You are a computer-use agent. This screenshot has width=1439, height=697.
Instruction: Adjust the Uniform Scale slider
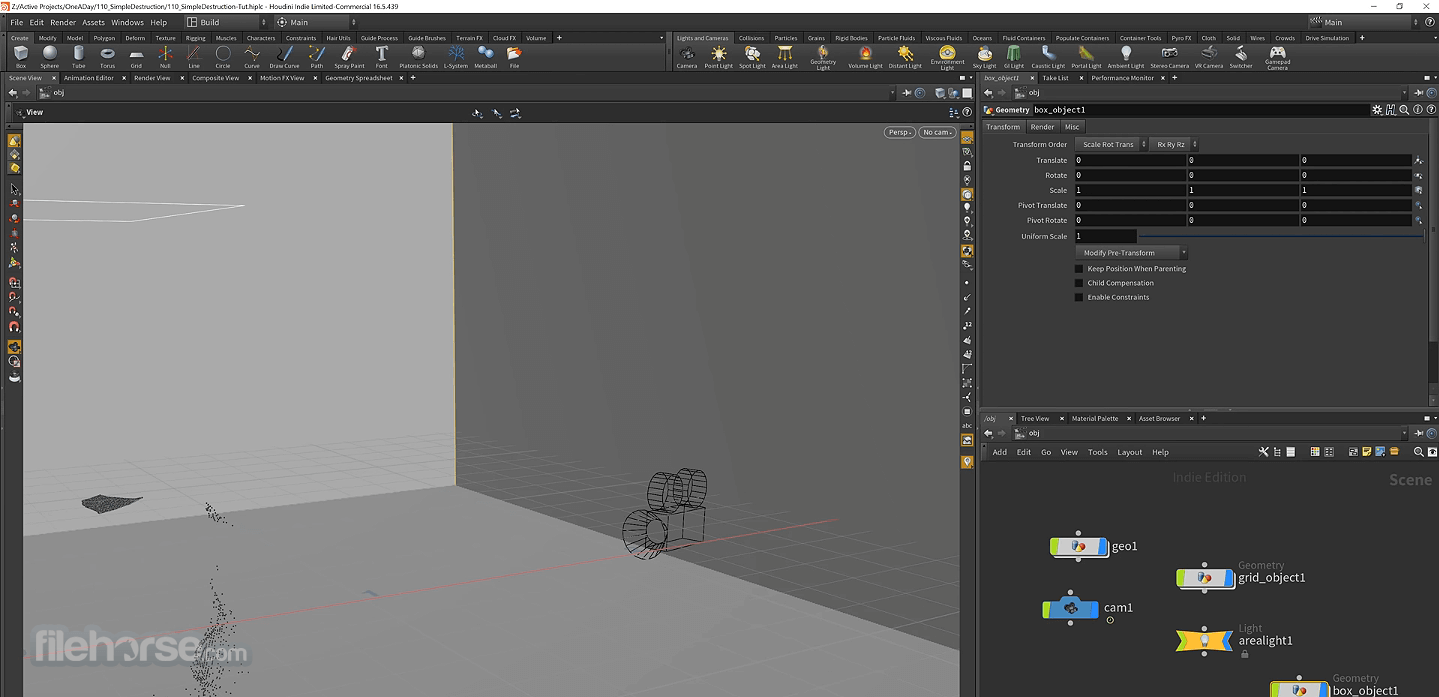tap(1280, 237)
